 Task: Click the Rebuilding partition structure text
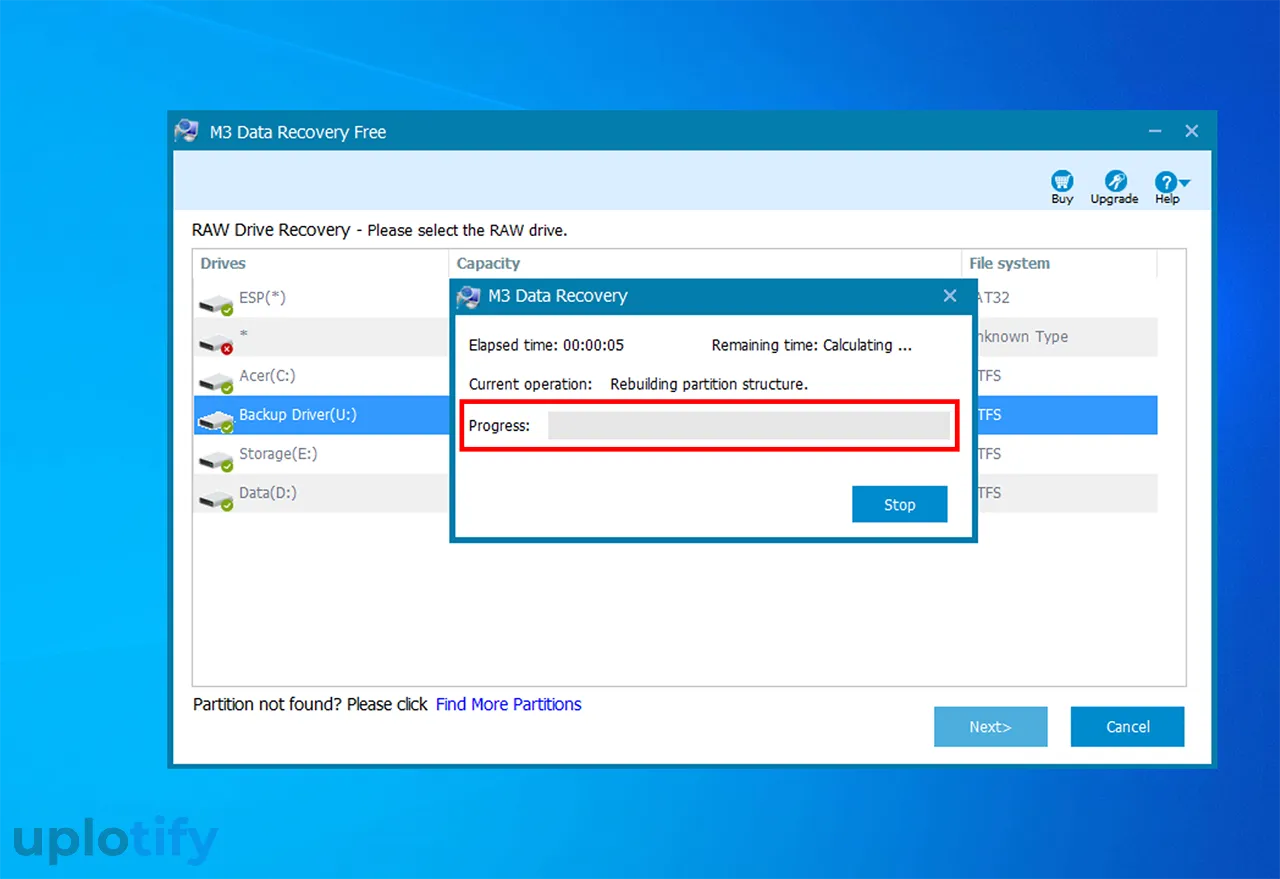point(709,384)
